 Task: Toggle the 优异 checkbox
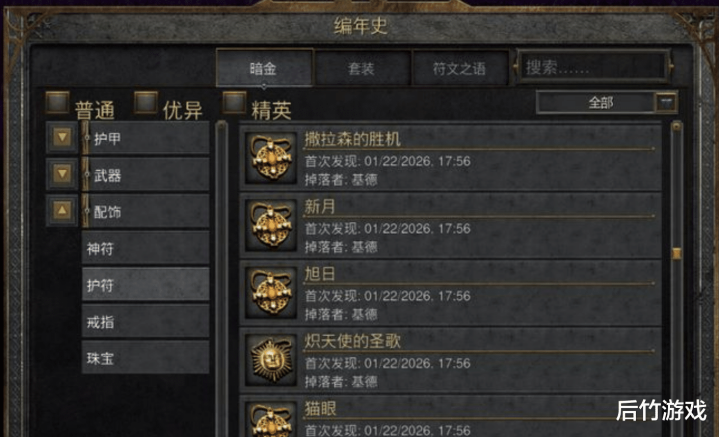pyautogui.click(x=146, y=102)
